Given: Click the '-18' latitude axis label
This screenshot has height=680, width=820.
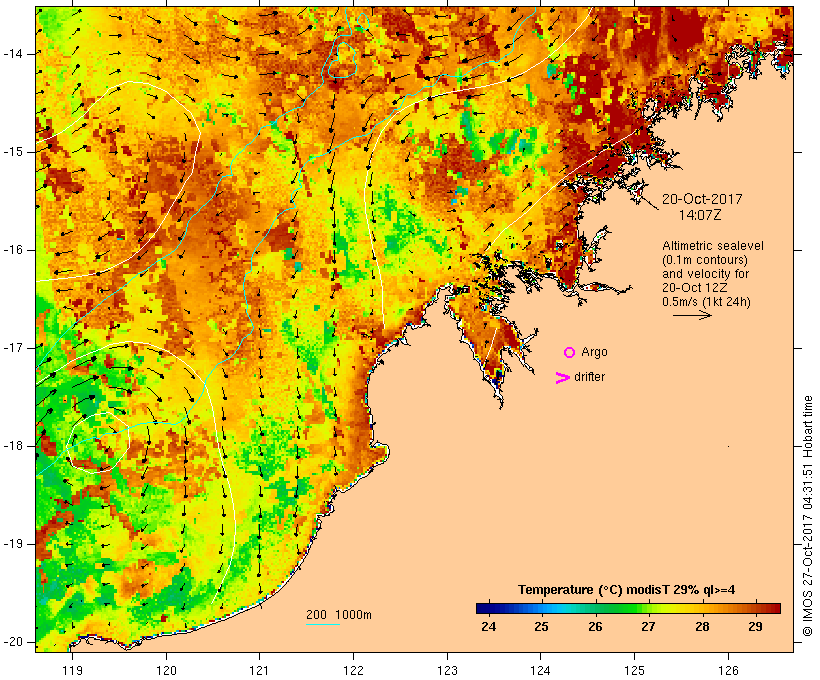Looking at the screenshot, I should [x=13, y=446].
